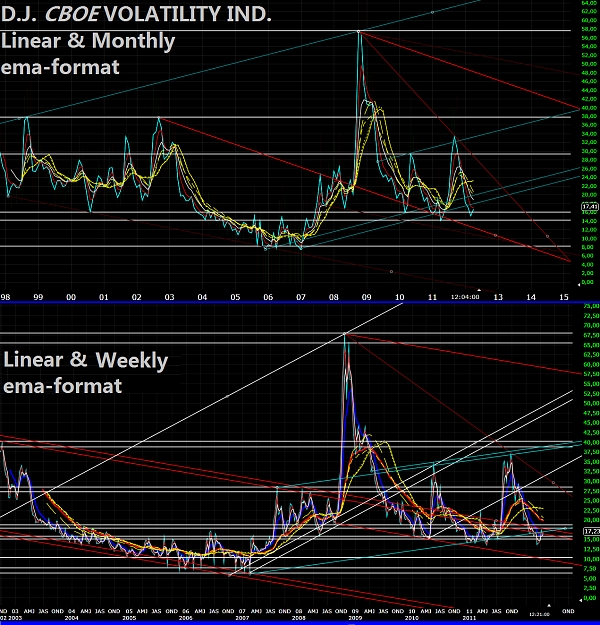Image resolution: width=600 pixels, height=625 pixels.
Task: Click the 22,50 level on weekly price axis
Action: (x=591, y=511)
